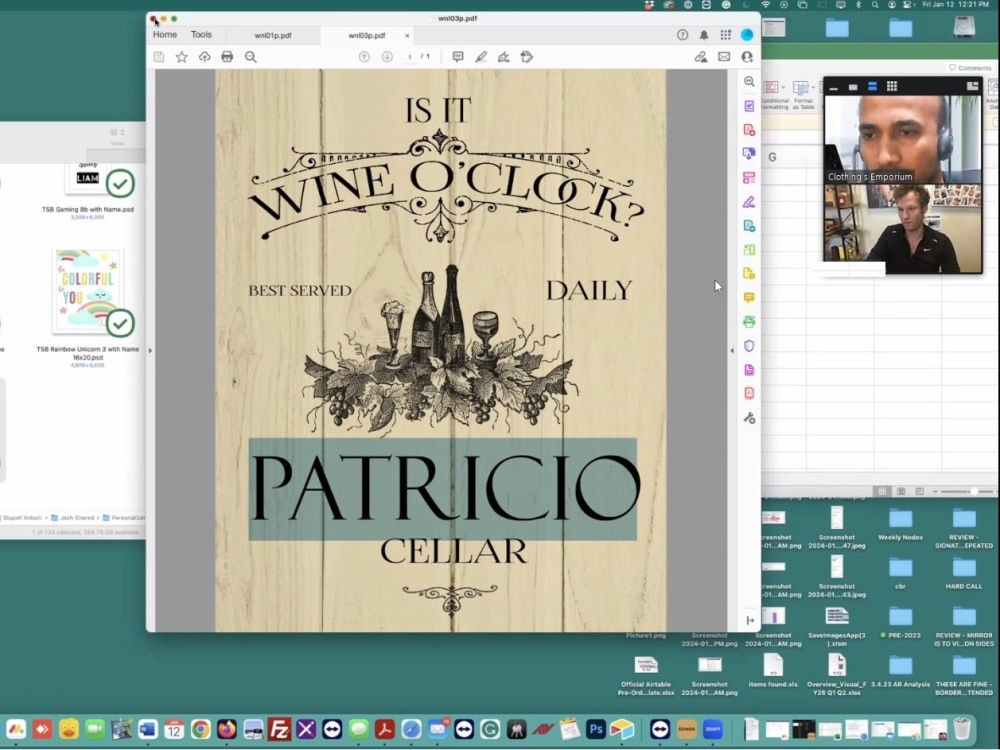This screenshot has height=750, width=1000.
Task: Open the Trash in the Dock
Action: pyautogui.click(x=962, y=728)
